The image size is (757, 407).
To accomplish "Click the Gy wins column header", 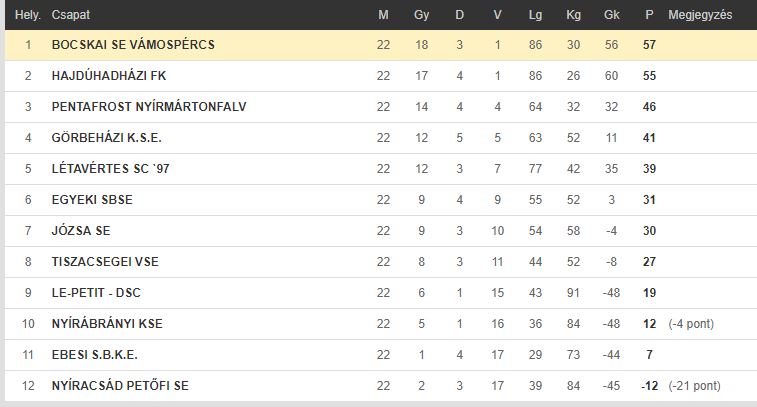I will pos(421,15).
